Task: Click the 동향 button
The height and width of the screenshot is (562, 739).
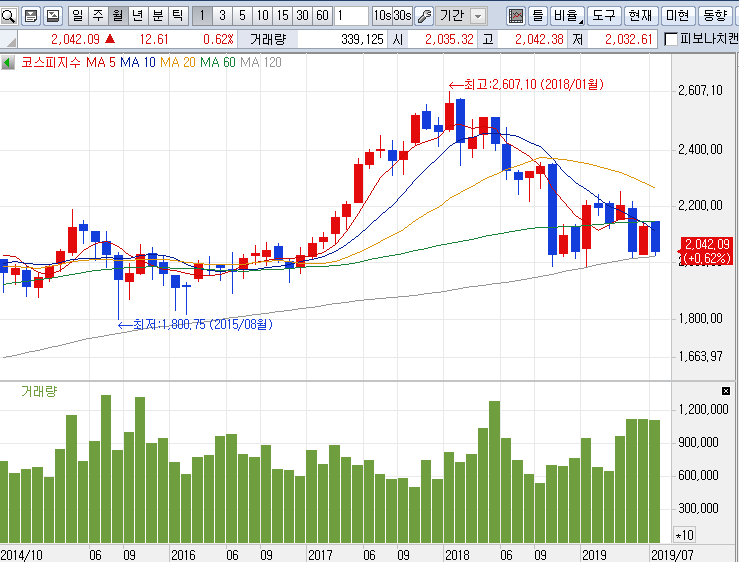Action: pos(715,16)
